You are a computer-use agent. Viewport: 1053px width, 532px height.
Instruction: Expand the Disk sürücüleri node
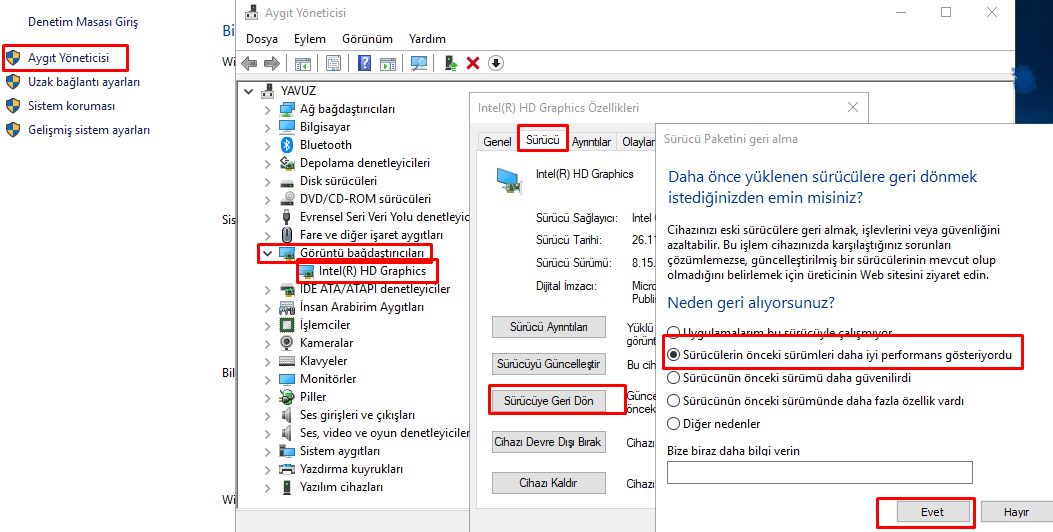point(268,181)
